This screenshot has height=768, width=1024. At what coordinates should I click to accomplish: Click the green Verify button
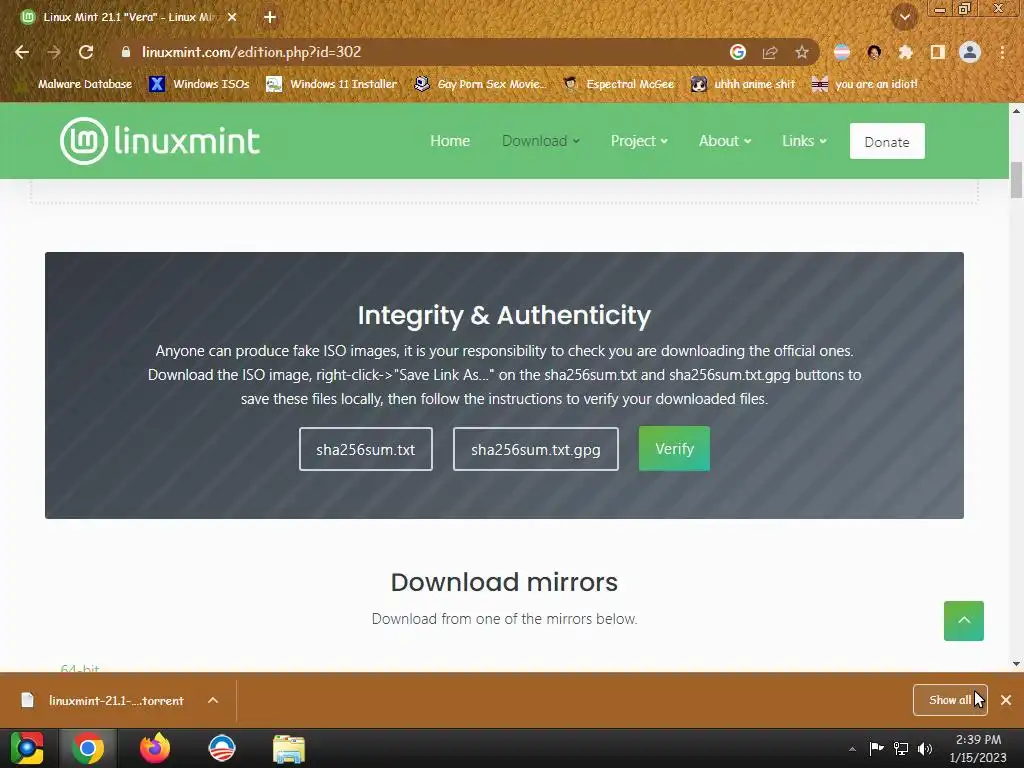tap(674, 449)
